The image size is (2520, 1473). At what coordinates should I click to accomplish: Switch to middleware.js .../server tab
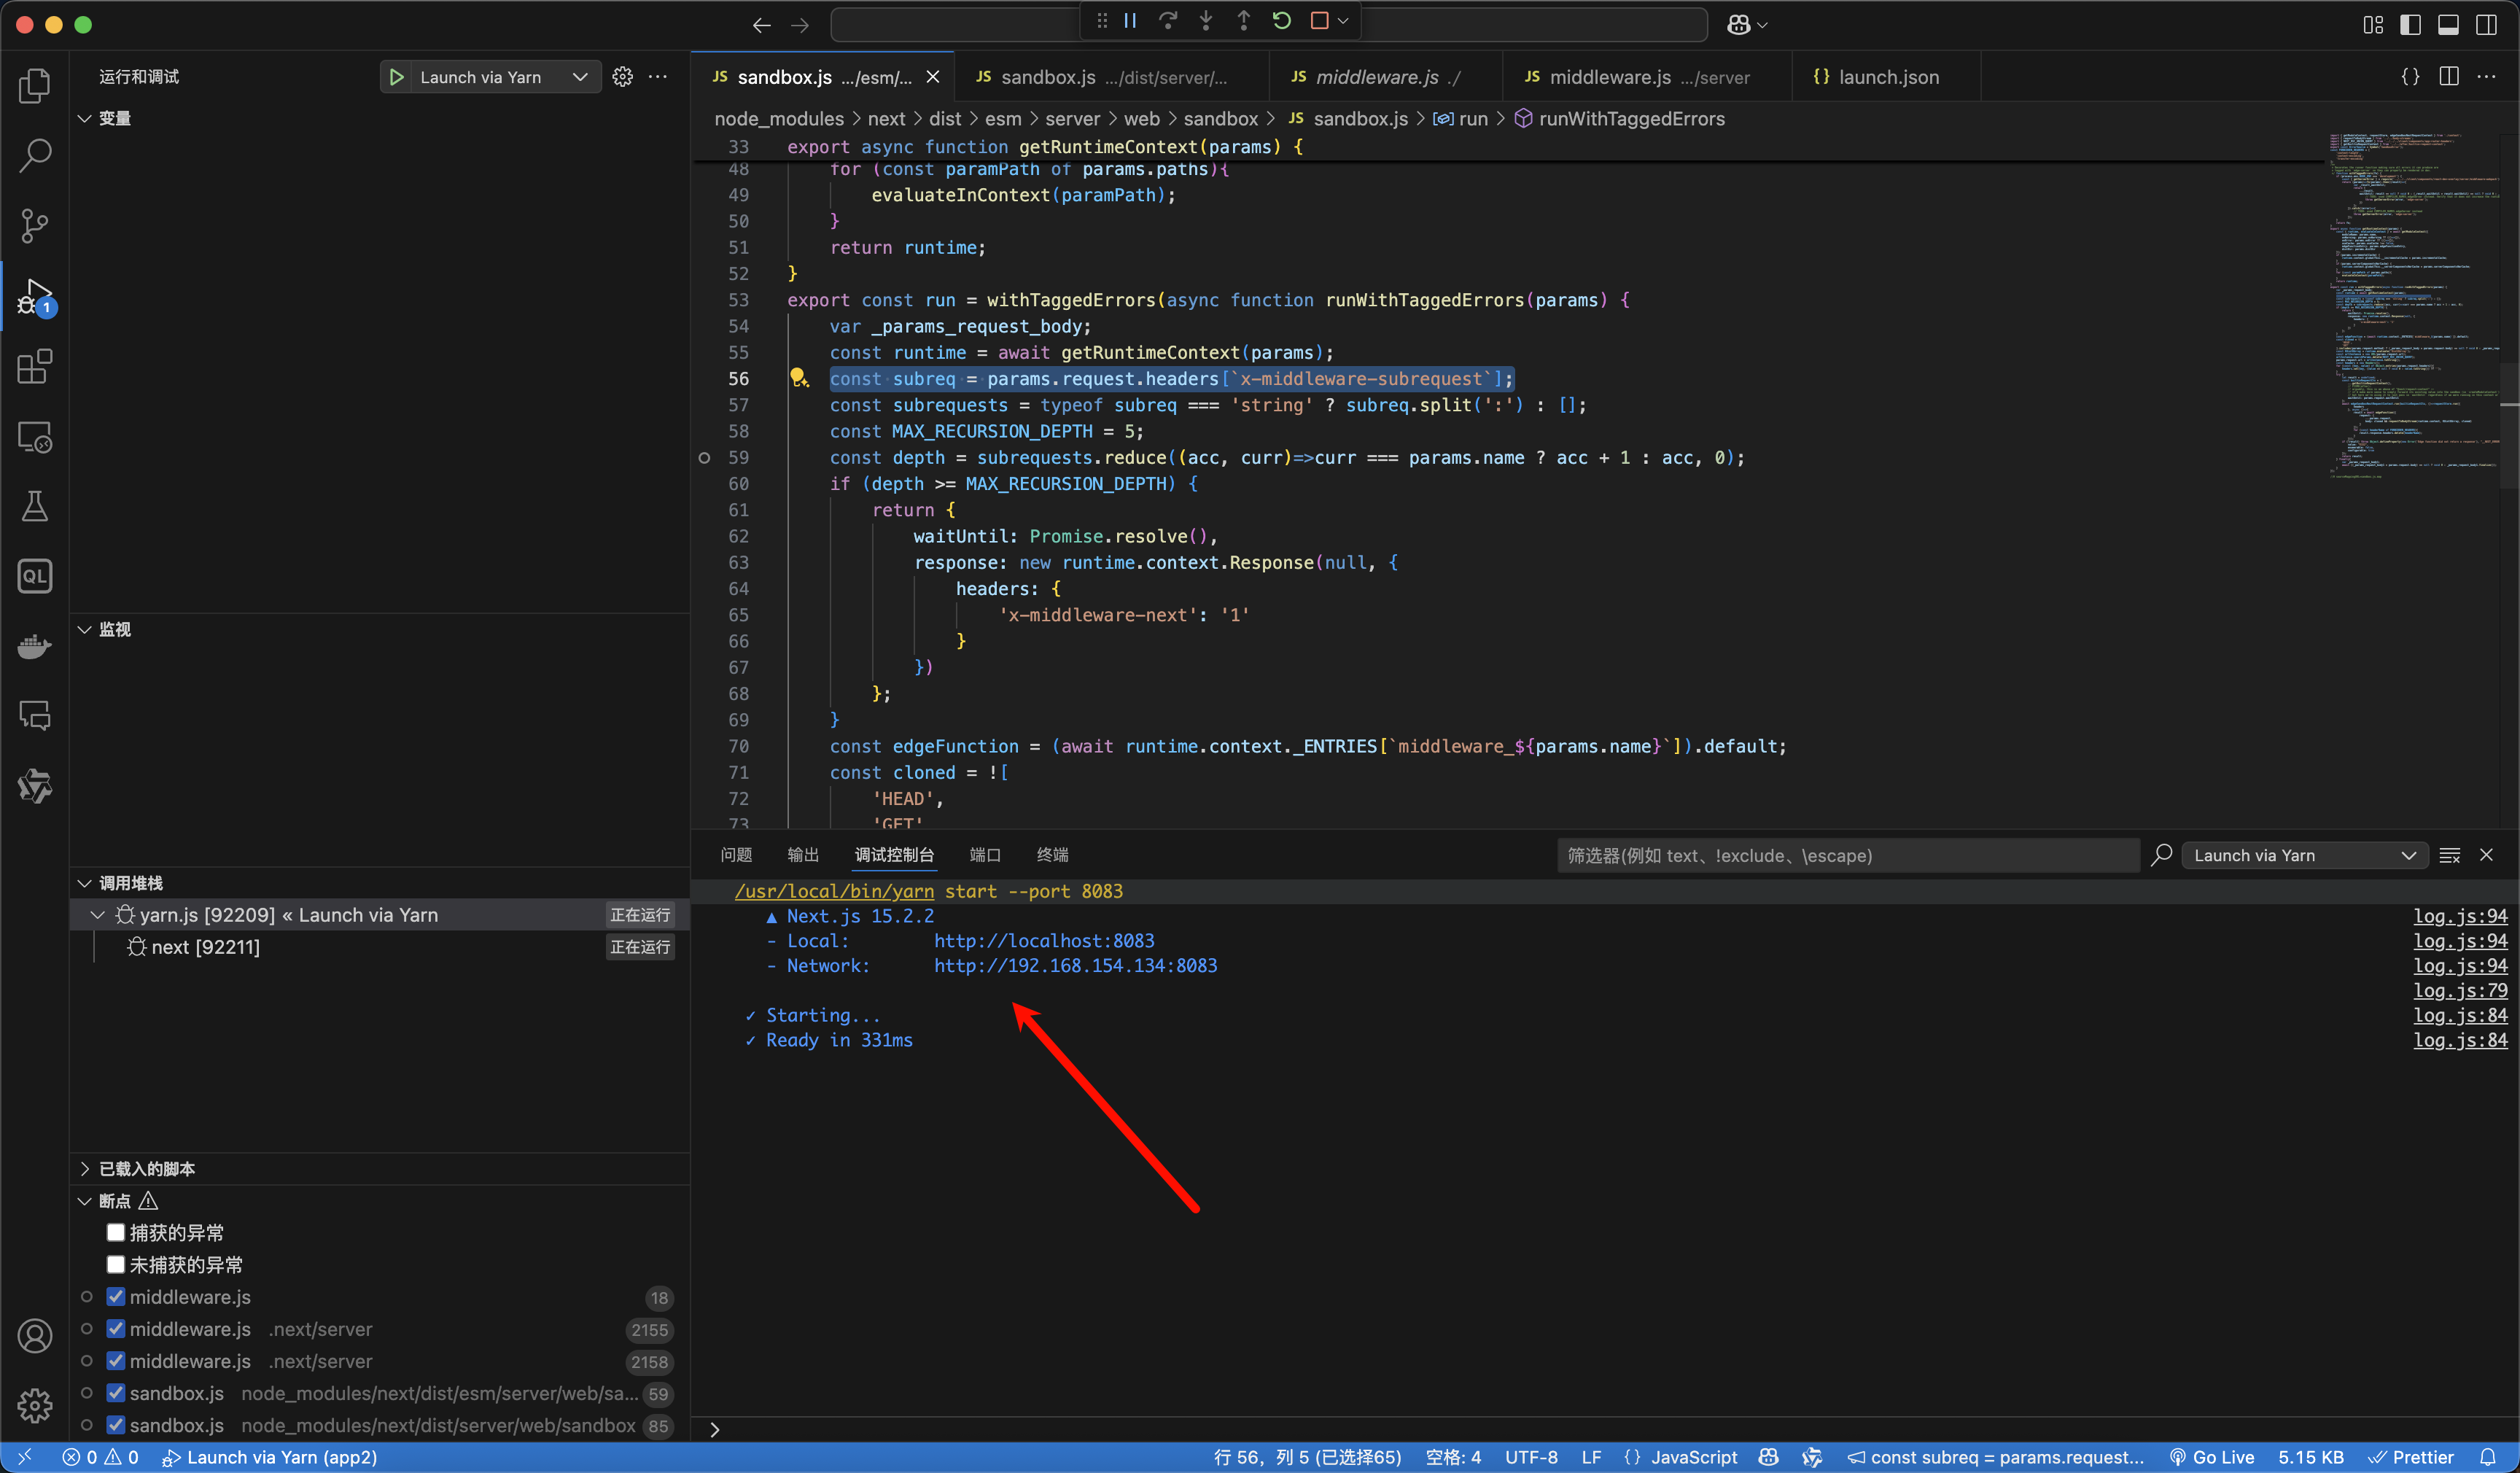pos(1646,77)
